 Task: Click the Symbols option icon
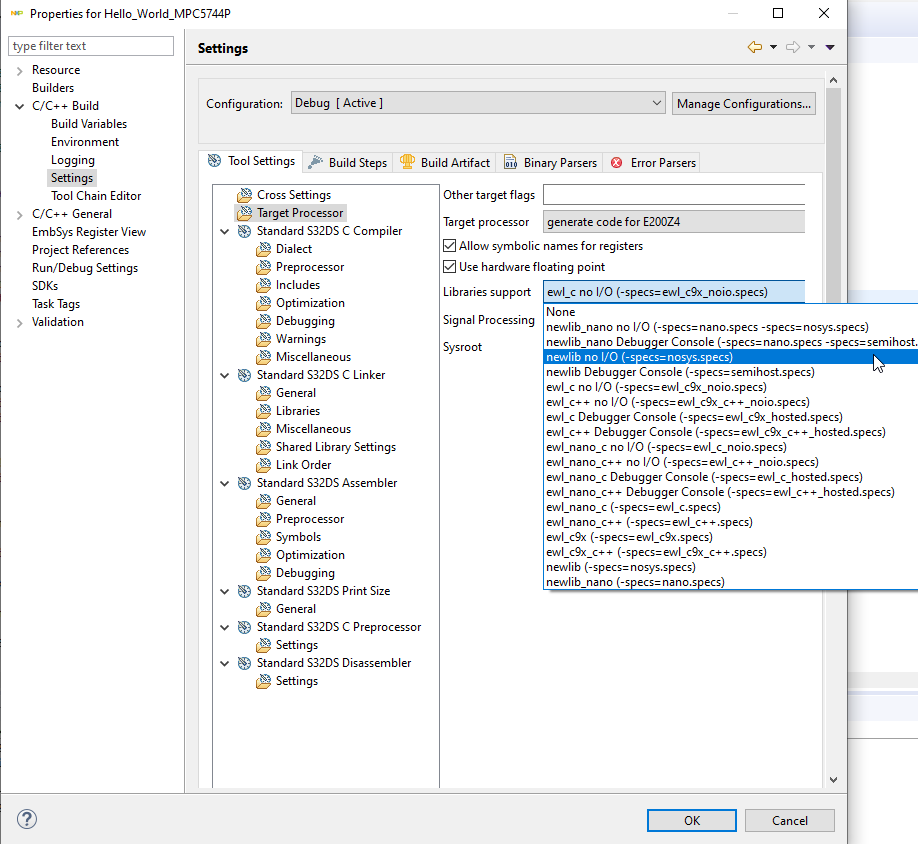coord(263,537)
